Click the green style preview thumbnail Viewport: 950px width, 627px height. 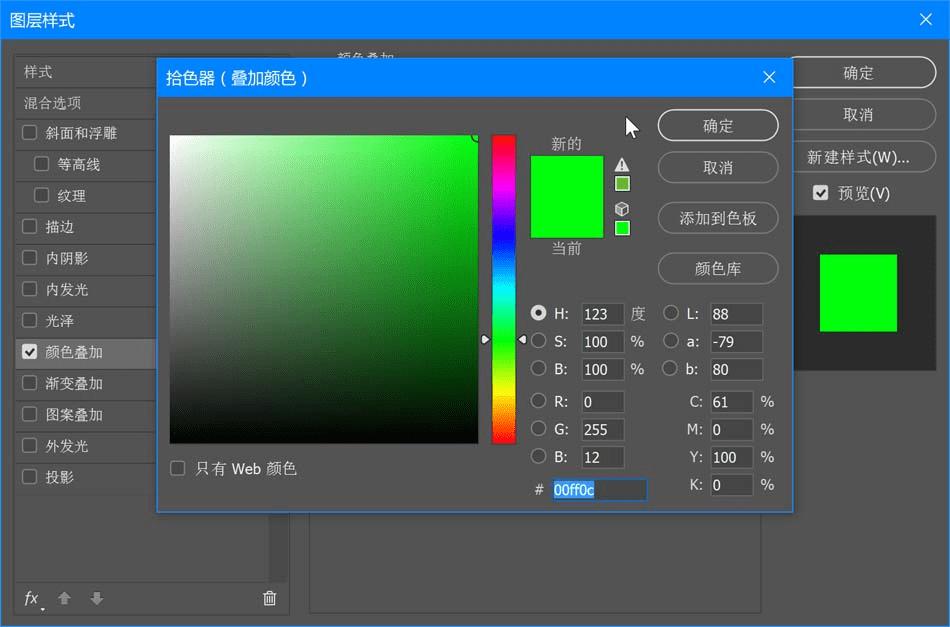click(x=858, y=293)
